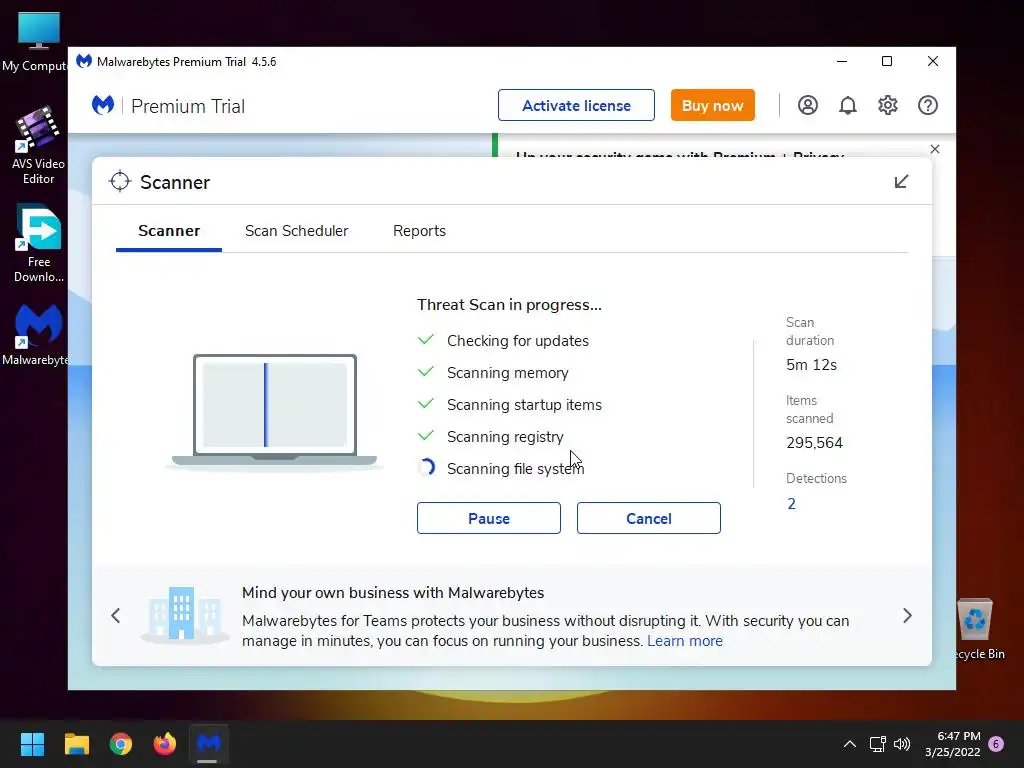The height and width of the screenshot is (768, 1024).
Task: Open AVS Video Editor desktop shortcut
Action: coord(38,146)
